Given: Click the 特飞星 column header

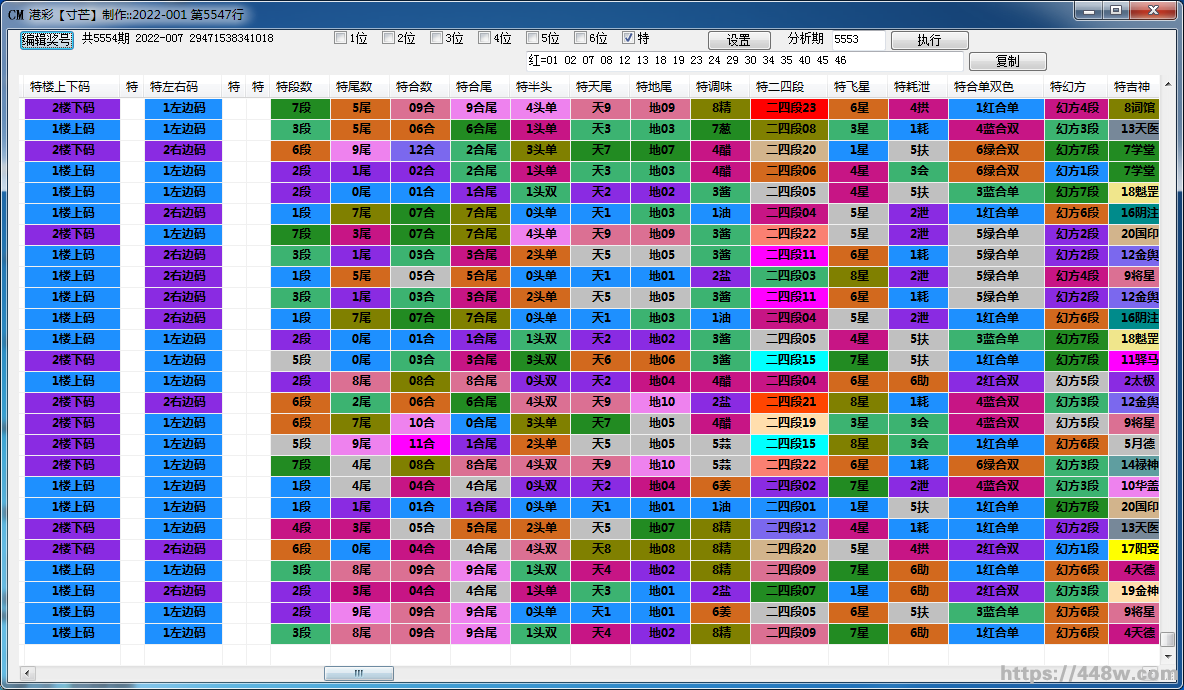Looking at the screenshot, I should pyautogui.click(x=852, y=87).
